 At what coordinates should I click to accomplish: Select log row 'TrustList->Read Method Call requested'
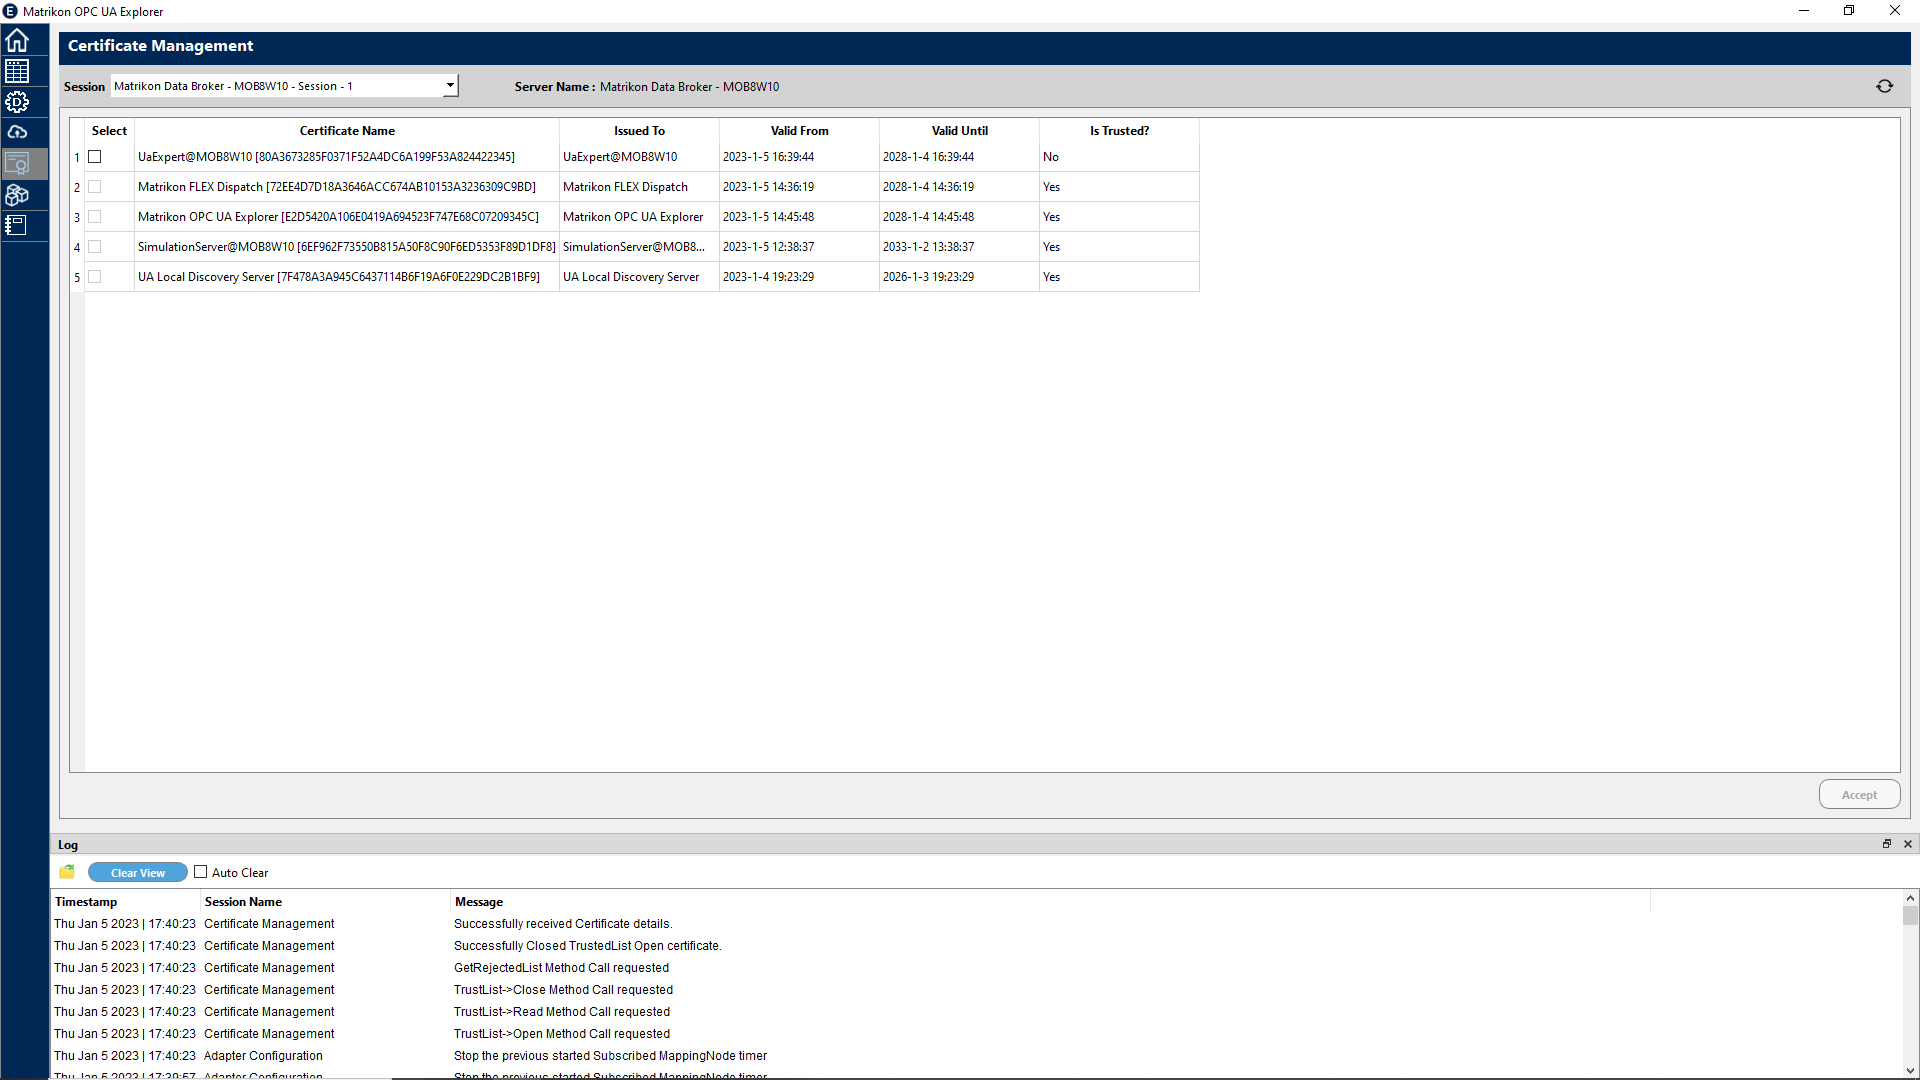(x=976, y=1012)
